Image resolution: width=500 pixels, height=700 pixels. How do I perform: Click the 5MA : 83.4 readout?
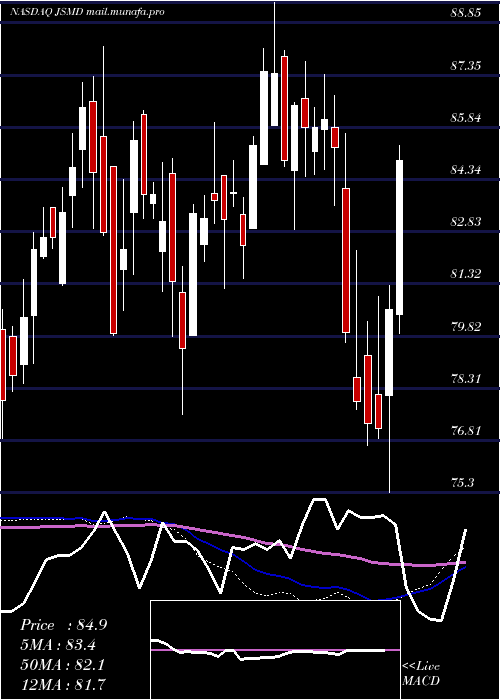pos(58,645)
